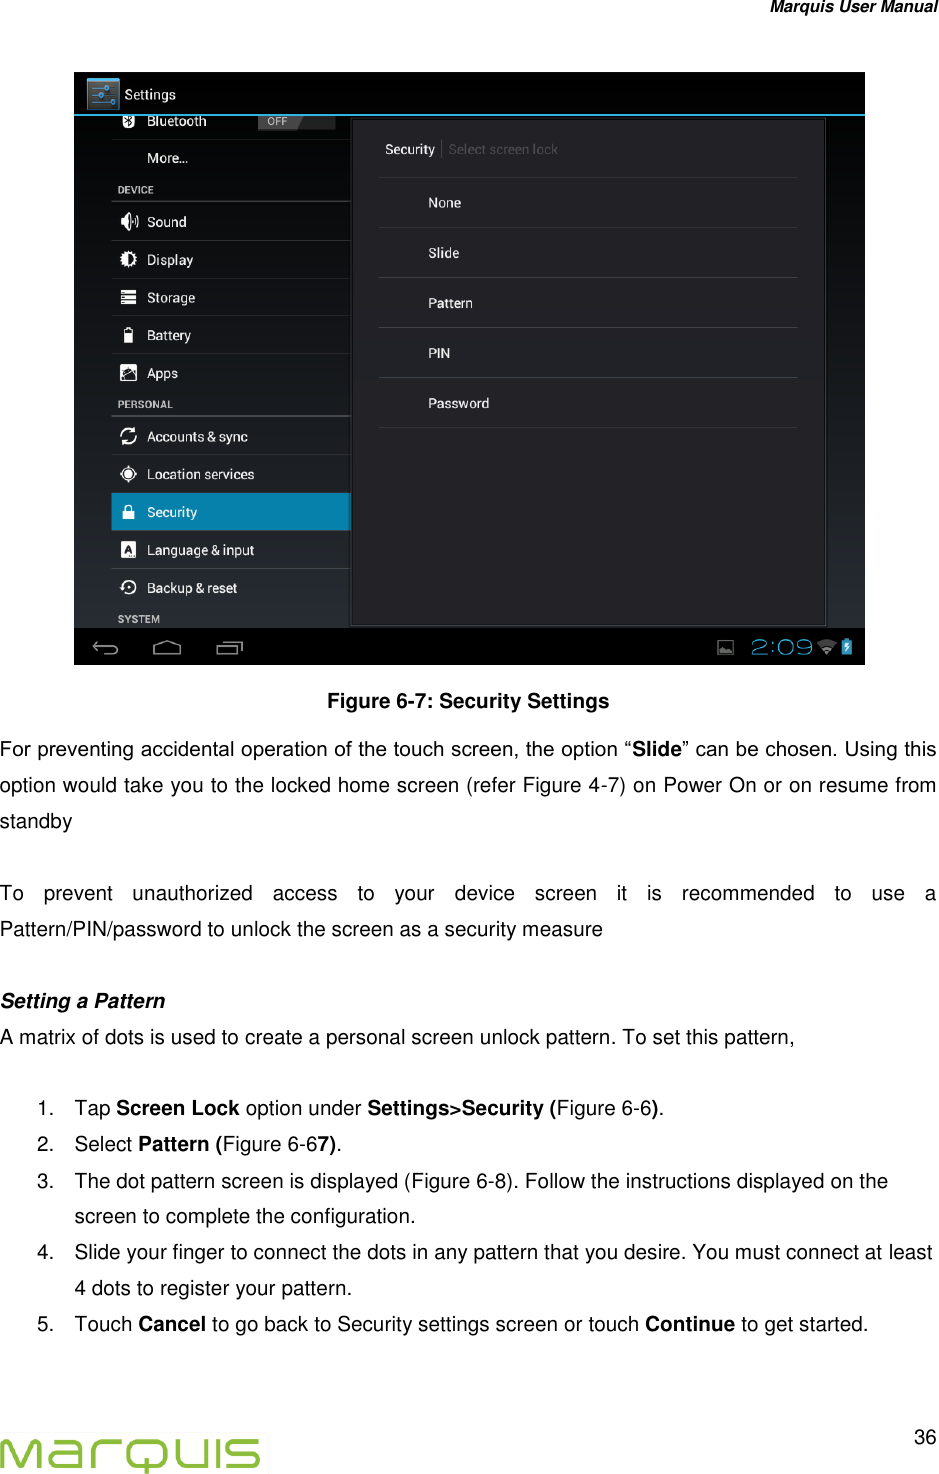Image resolution: width=939 pixels, height=1474 pixels.
Task: Select the Apps settings icon
Action: 129,373
